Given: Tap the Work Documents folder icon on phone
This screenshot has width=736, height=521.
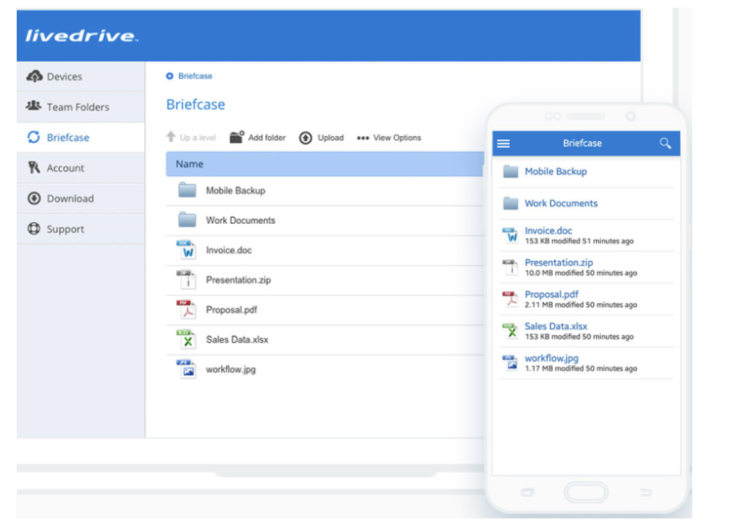Looking at the screenshot, I should [511, 203].
